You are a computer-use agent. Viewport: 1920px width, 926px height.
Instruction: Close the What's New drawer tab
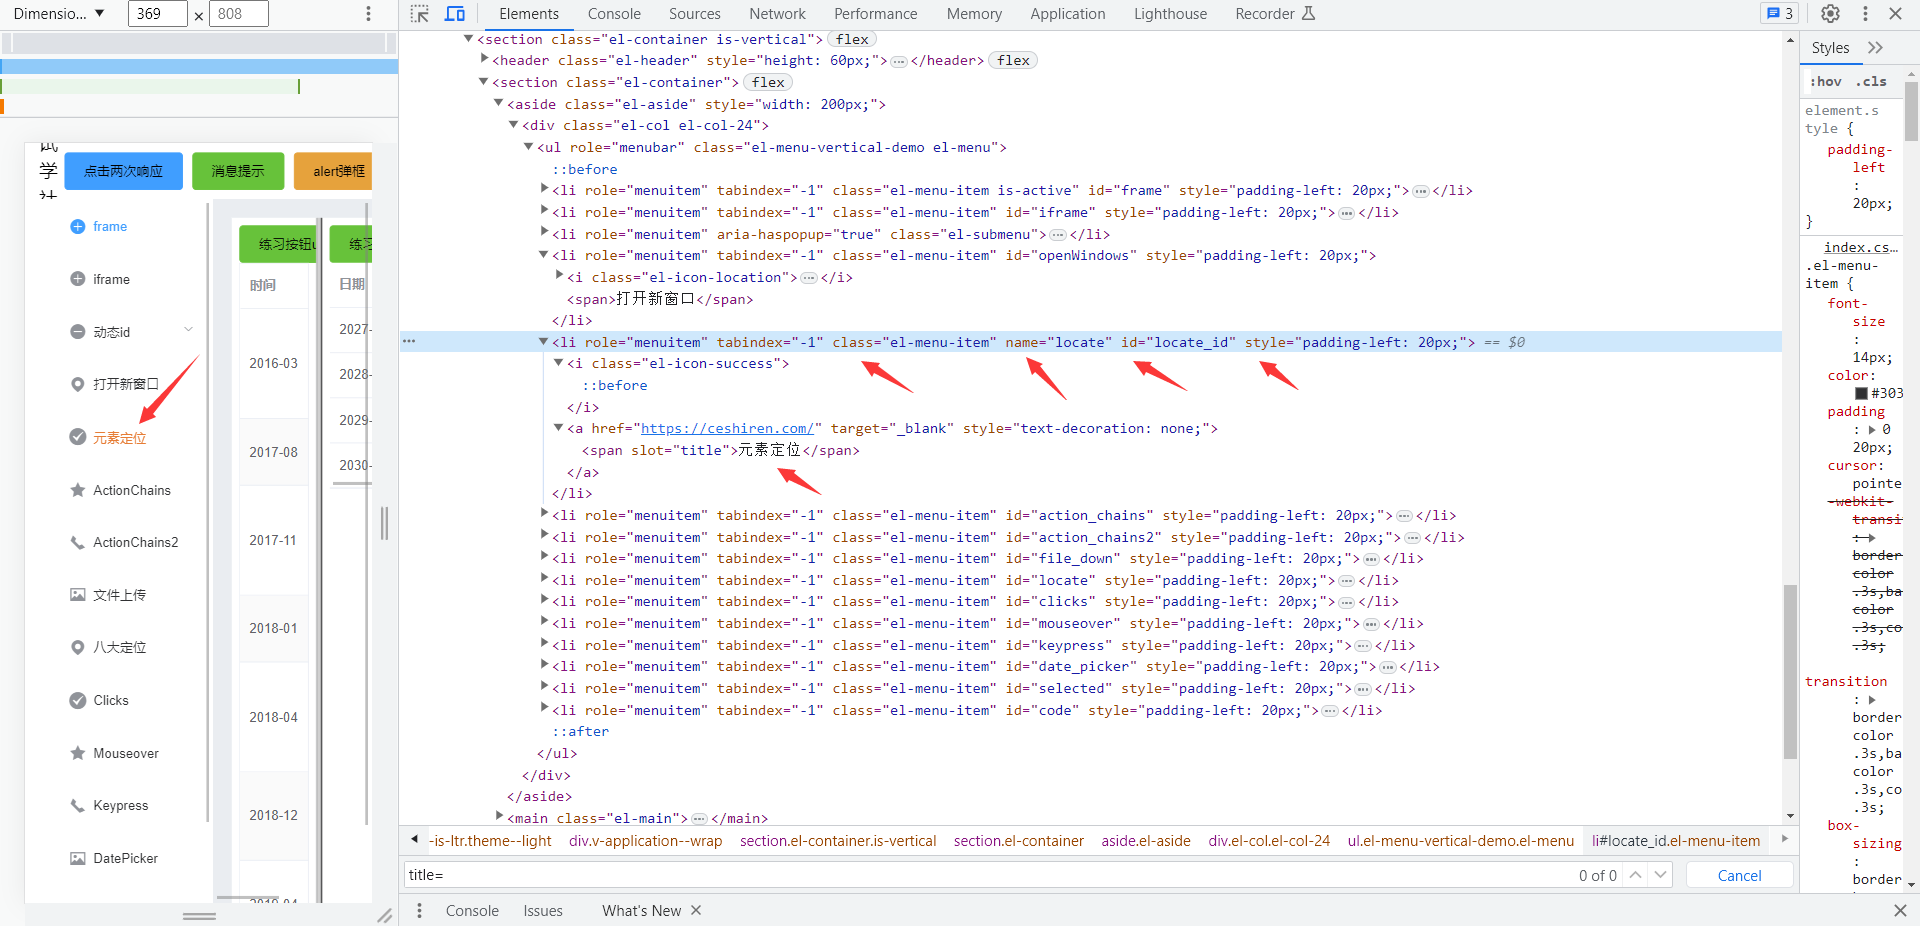tap(696, 910)
